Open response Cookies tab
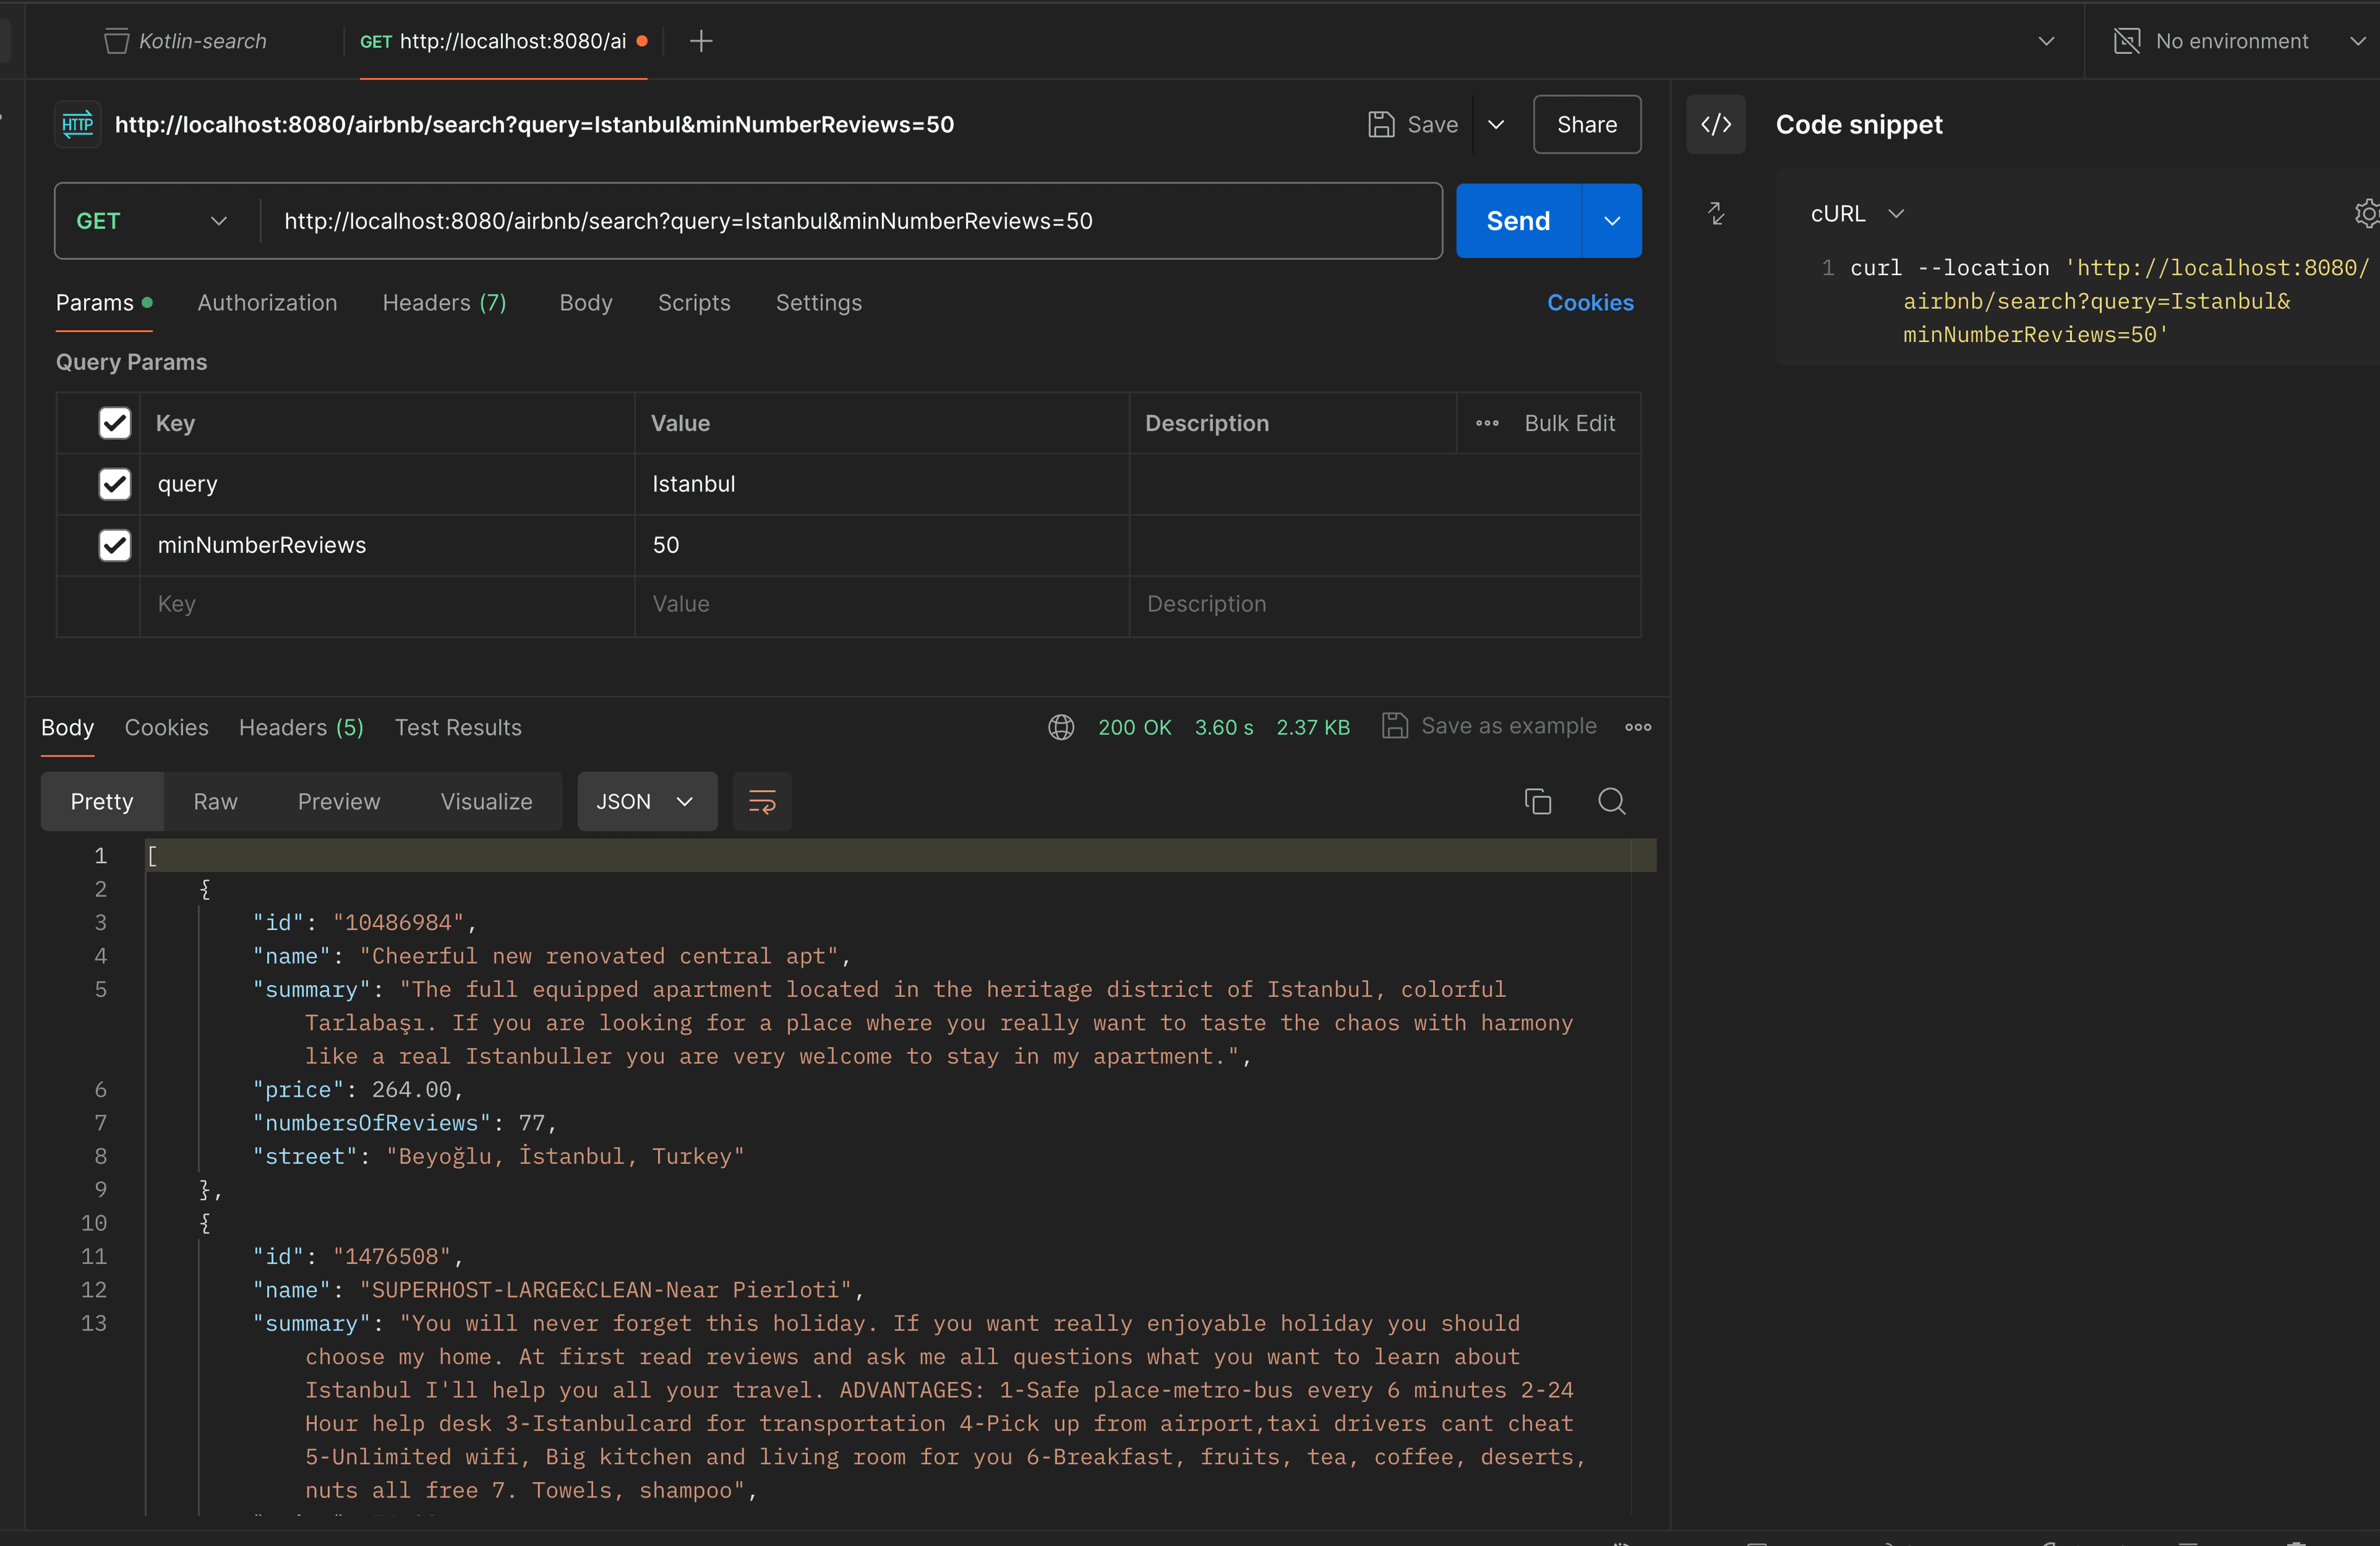This screenshot has width=2380, height=1546. [x=166, y=727]
